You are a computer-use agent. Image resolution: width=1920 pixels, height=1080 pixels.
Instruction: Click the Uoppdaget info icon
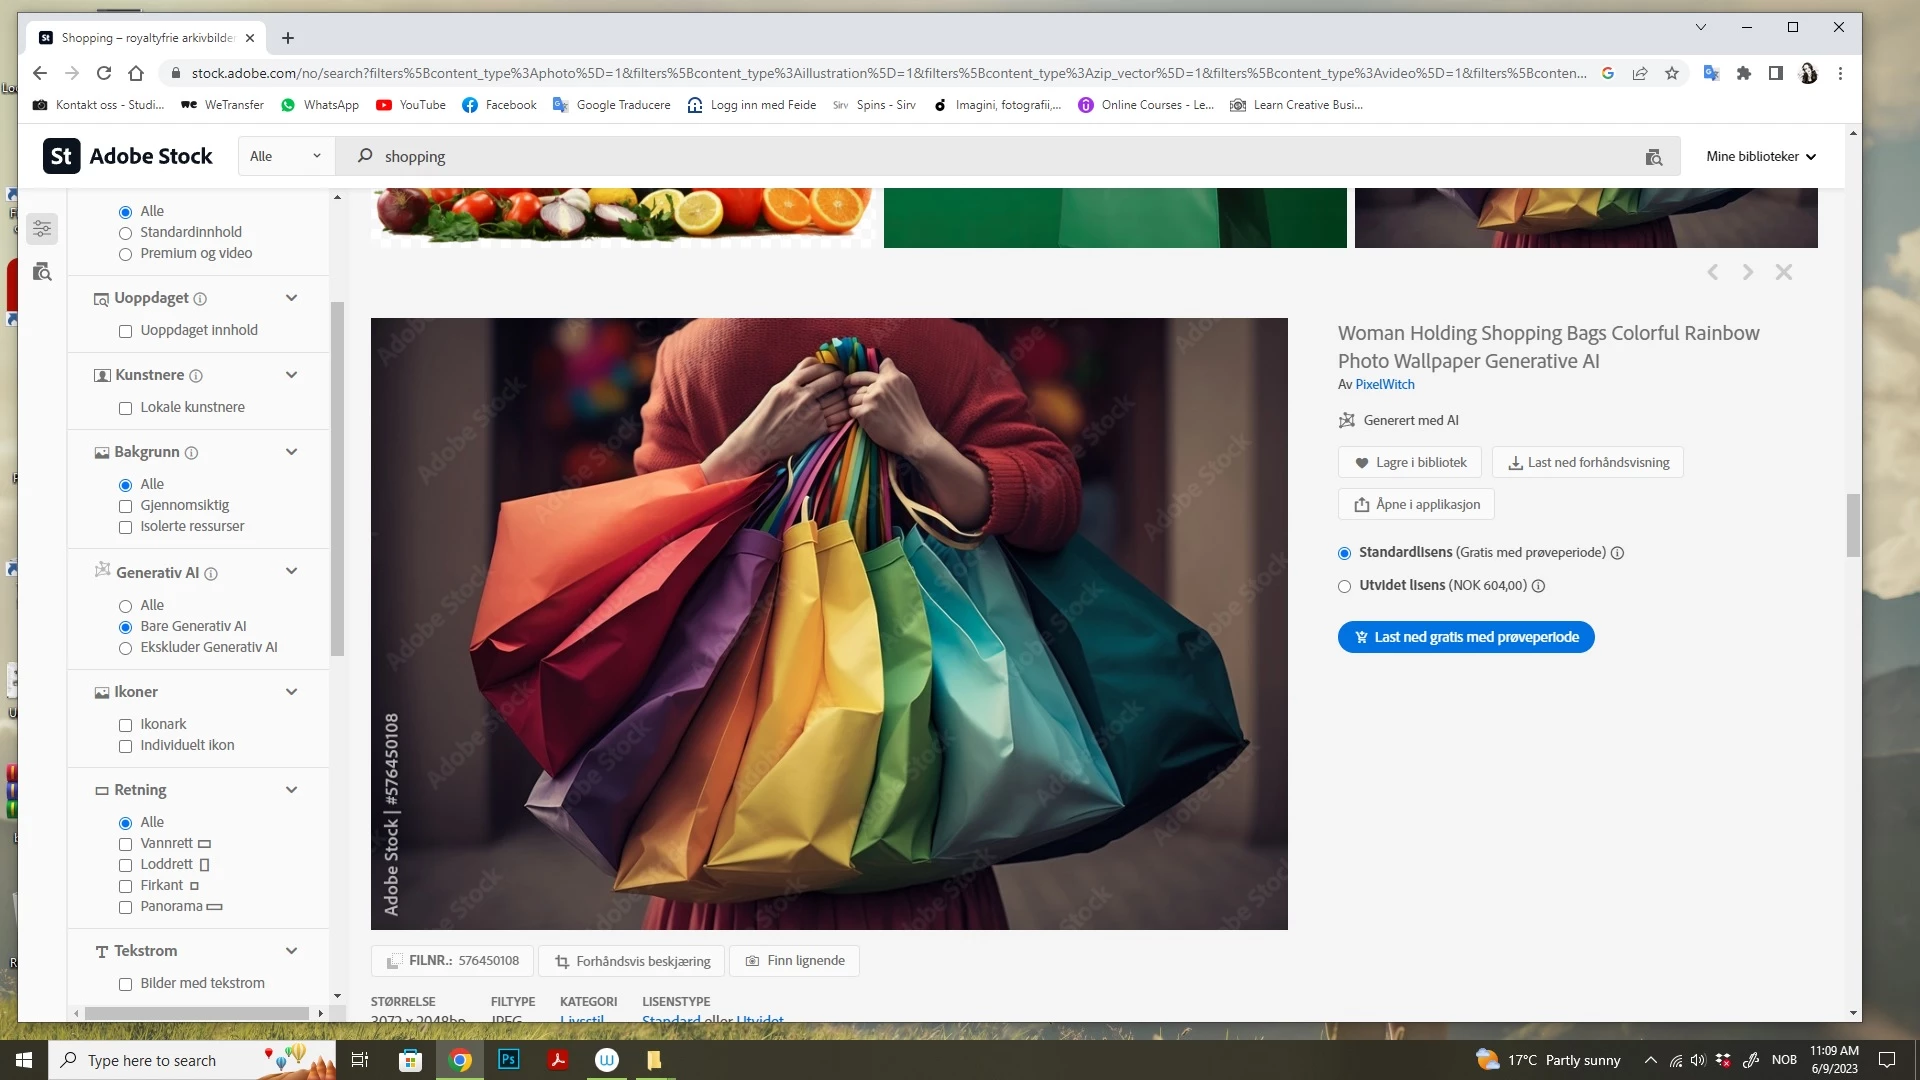(x=200, y=299)
